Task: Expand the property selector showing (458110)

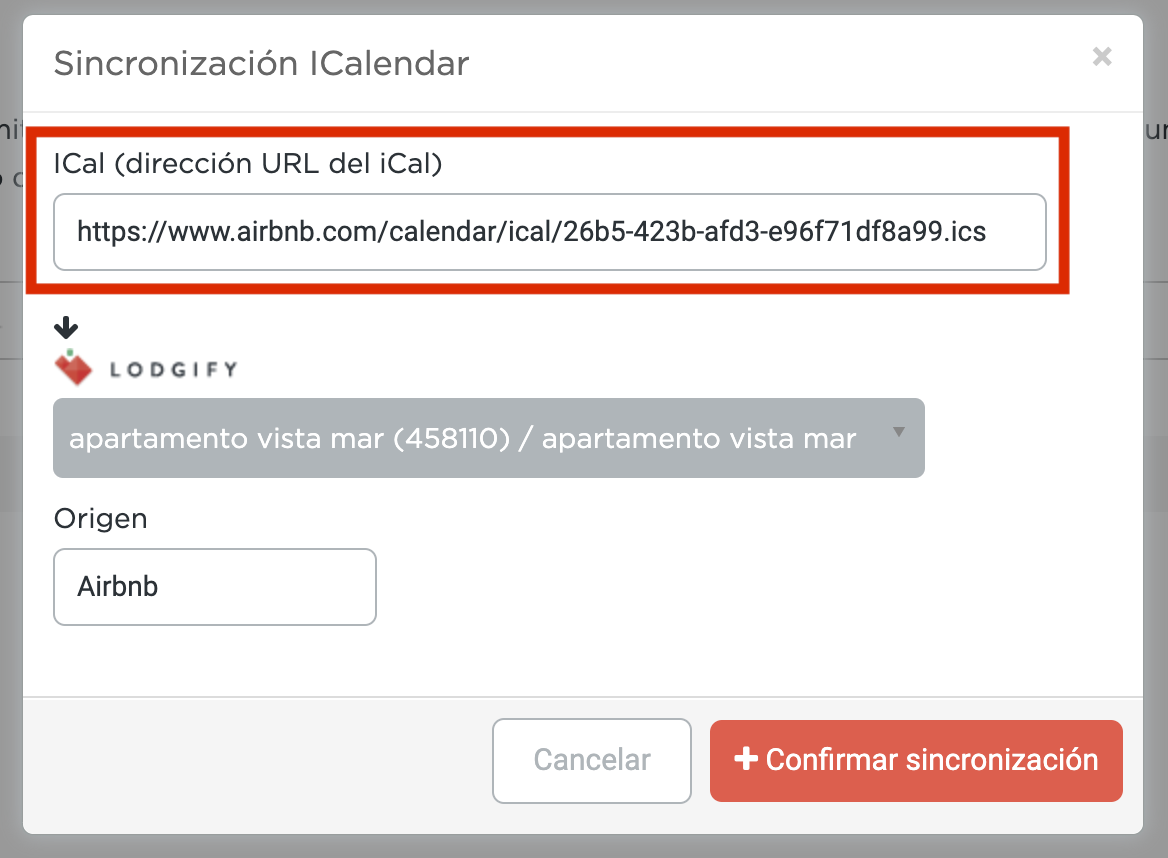Action: coord(489,438)
